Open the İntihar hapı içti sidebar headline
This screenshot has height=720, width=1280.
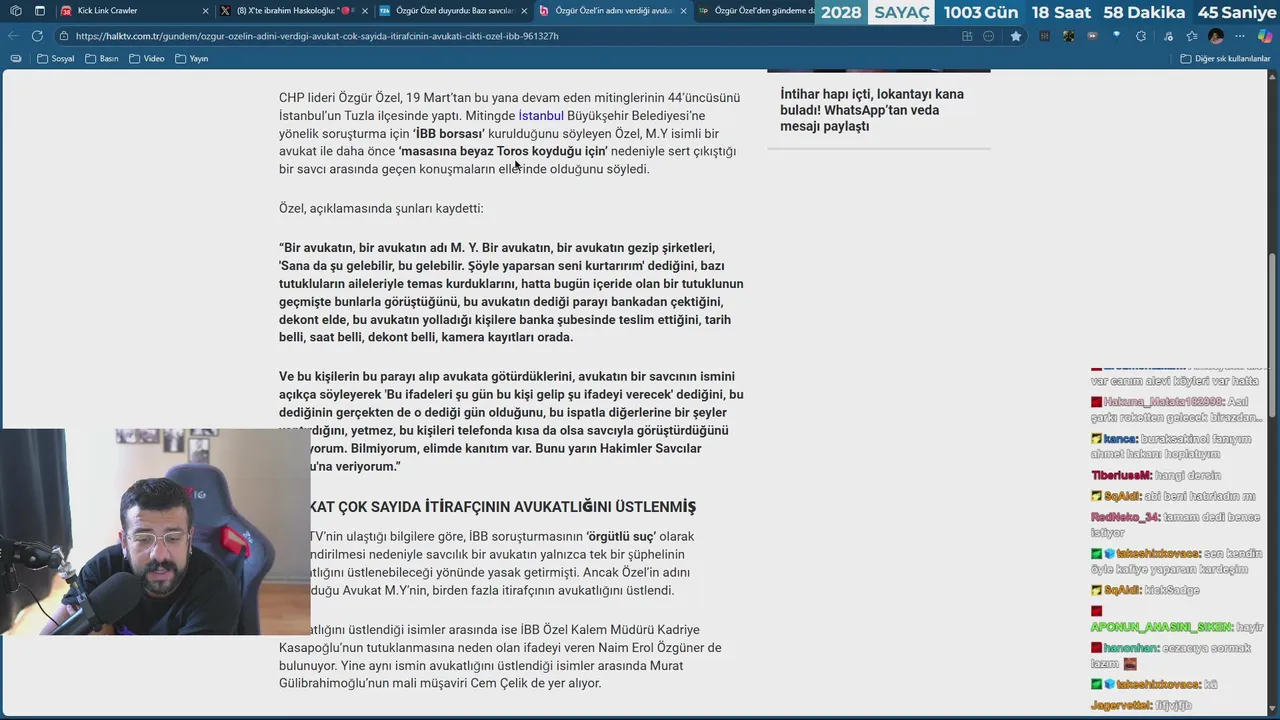pyautogui.click(x=872, y=110)
